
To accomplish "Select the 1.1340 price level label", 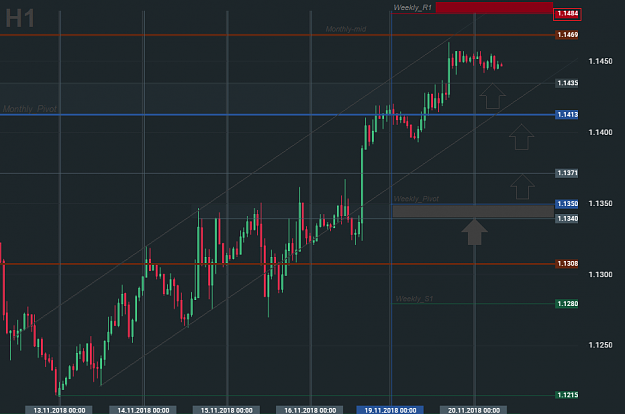I will pyautogui.click(x=567, y=219).
